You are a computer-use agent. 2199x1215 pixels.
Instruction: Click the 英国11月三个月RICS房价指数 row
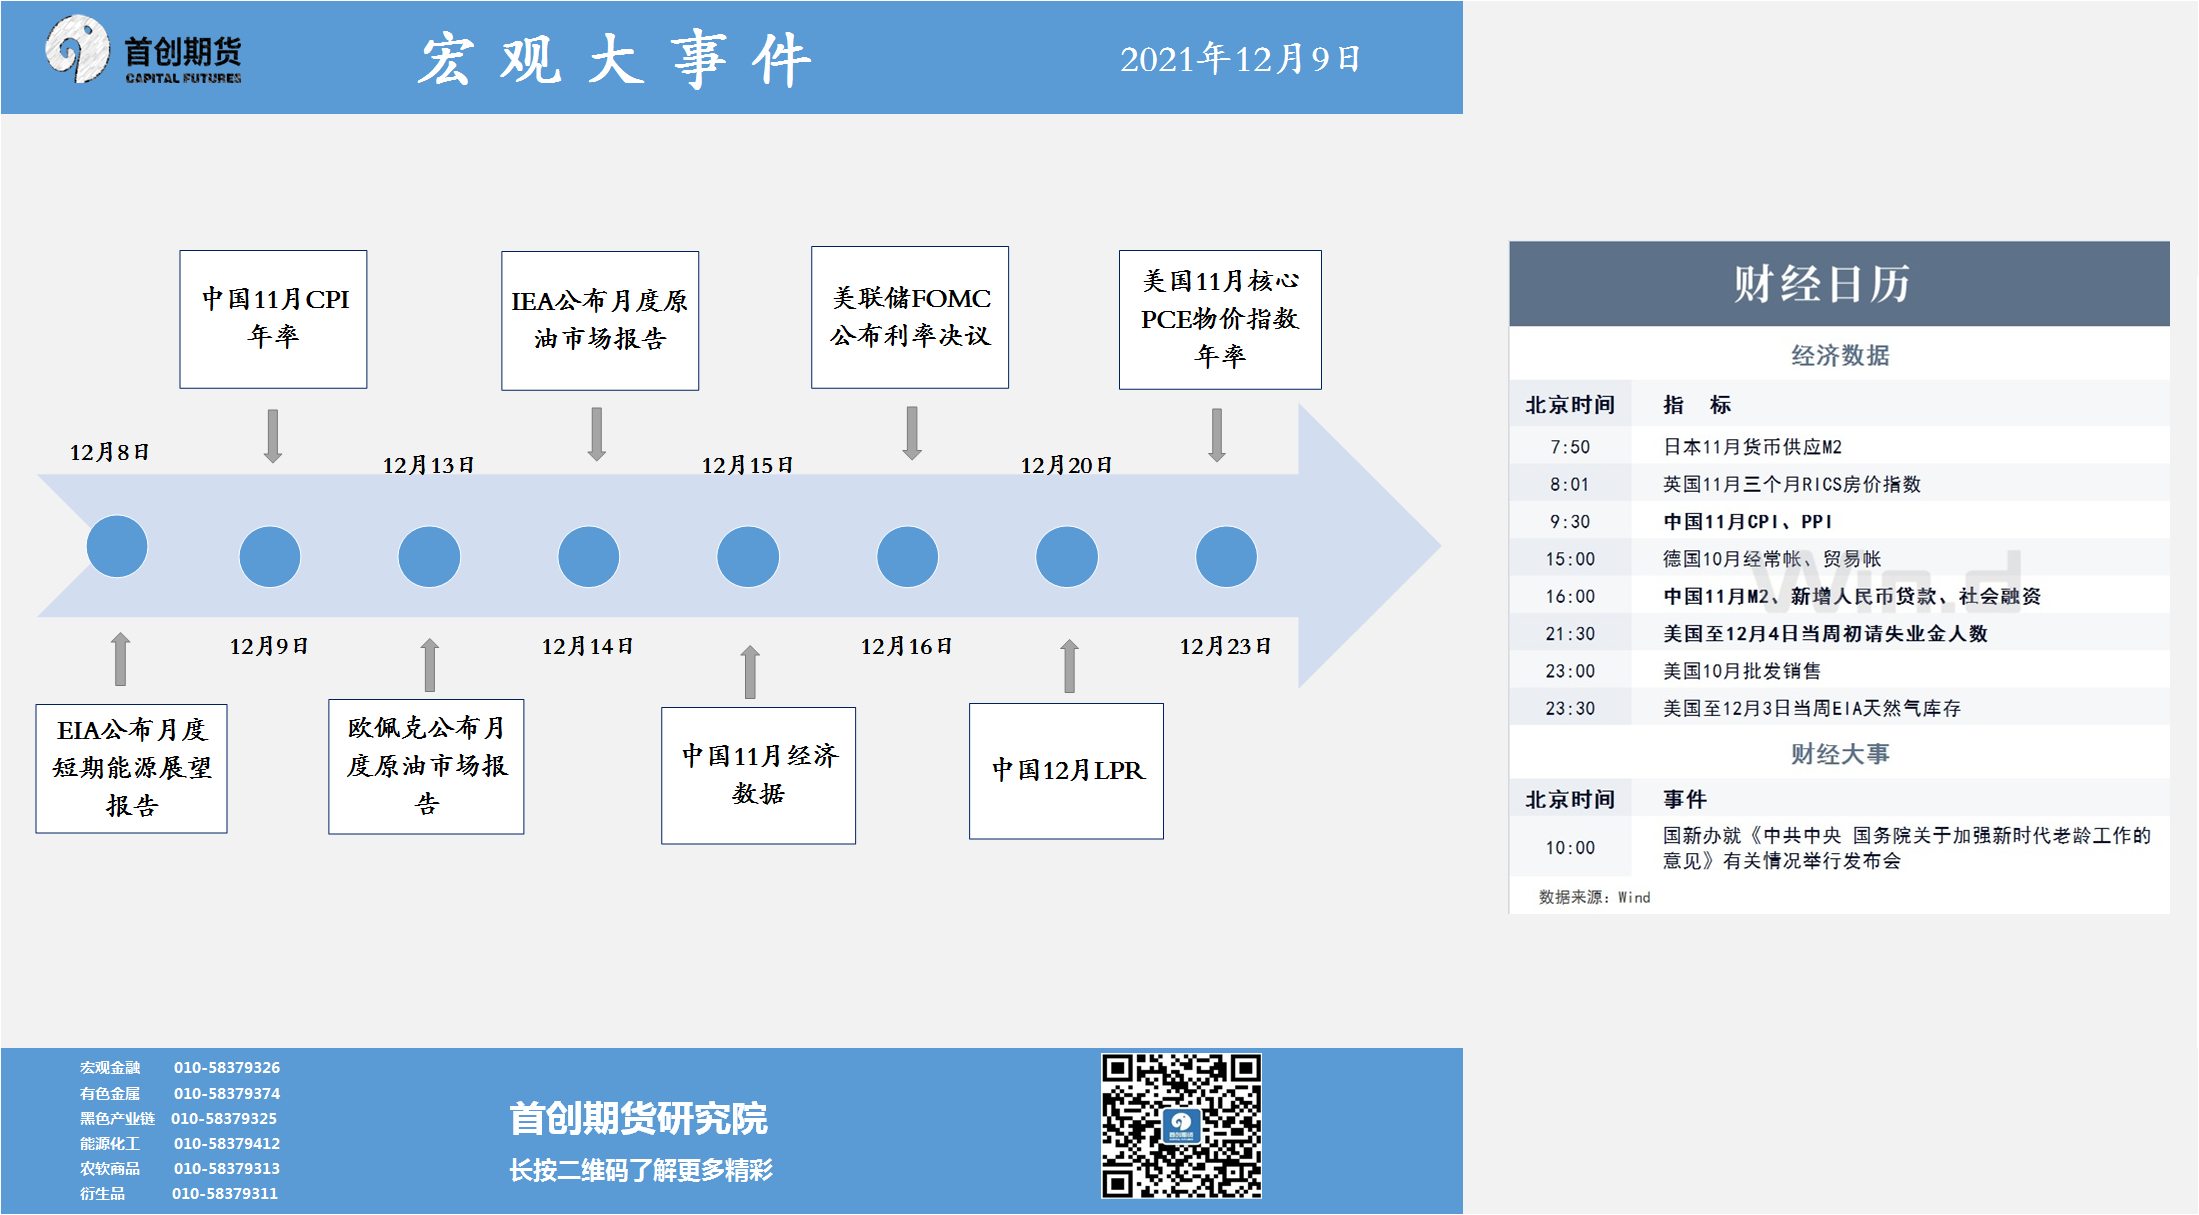(1839, 484)
